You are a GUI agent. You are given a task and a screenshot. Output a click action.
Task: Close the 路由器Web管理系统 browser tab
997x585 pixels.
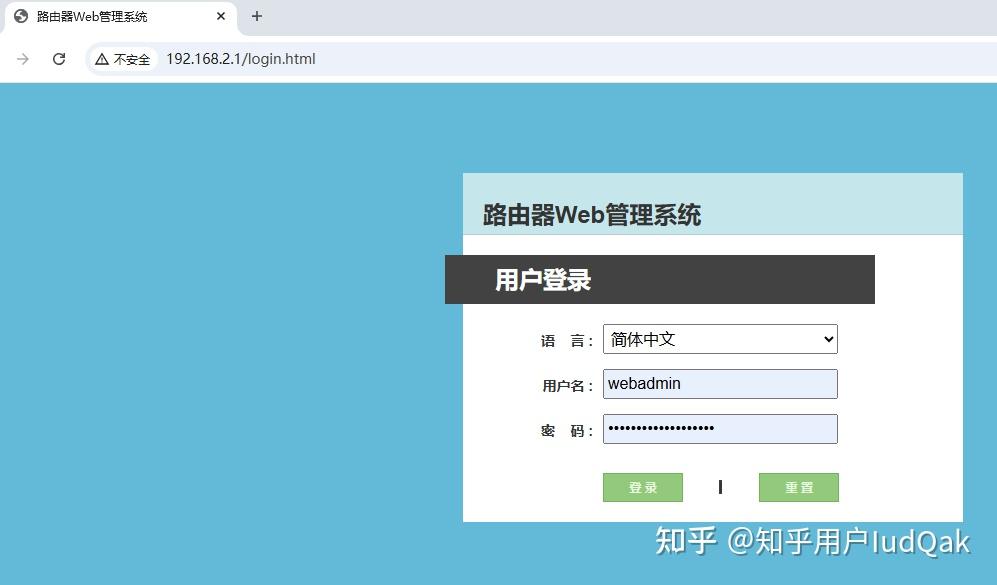tap(220, 16)
